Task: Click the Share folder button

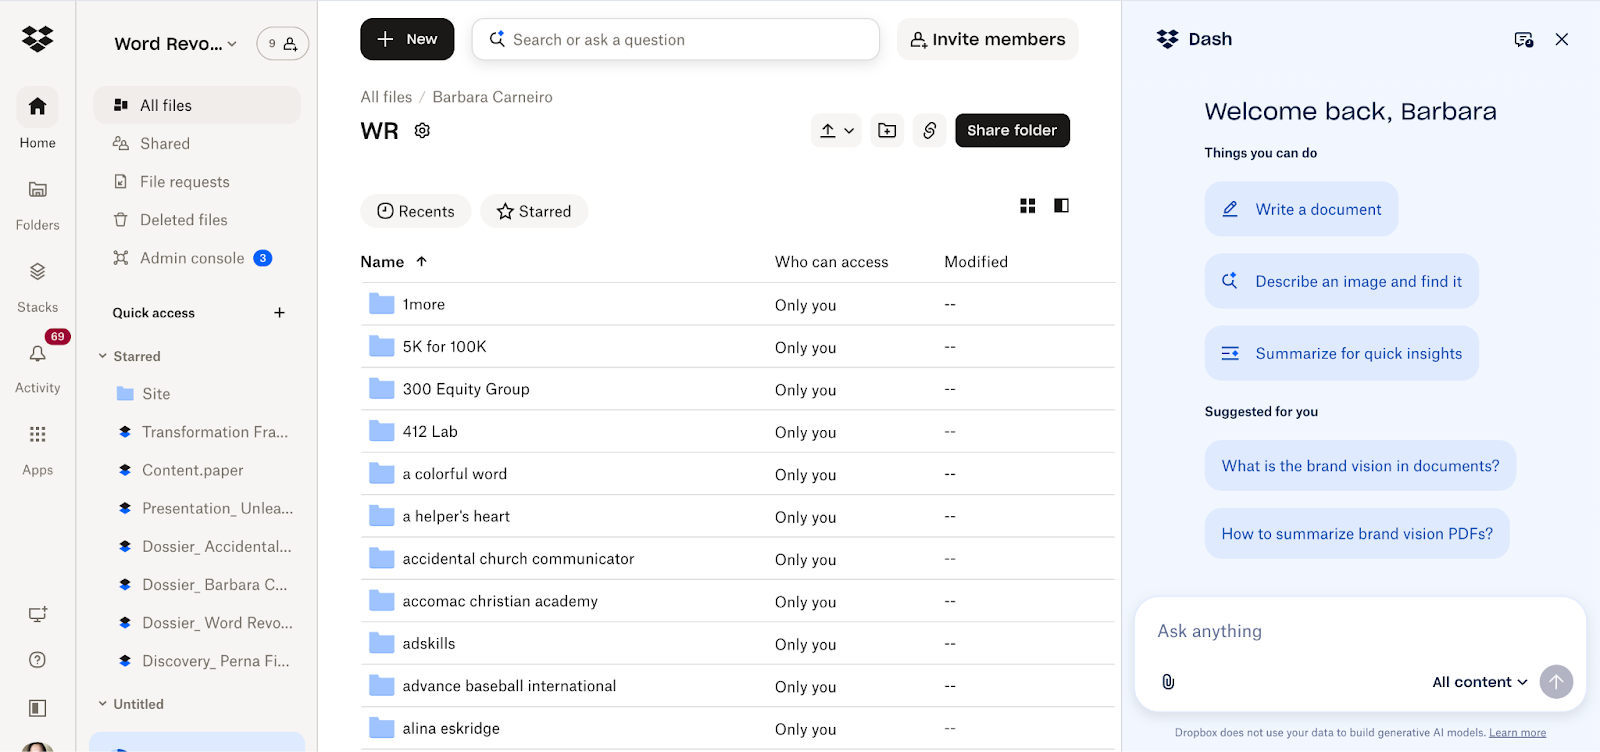Action: click(1012, 130)
